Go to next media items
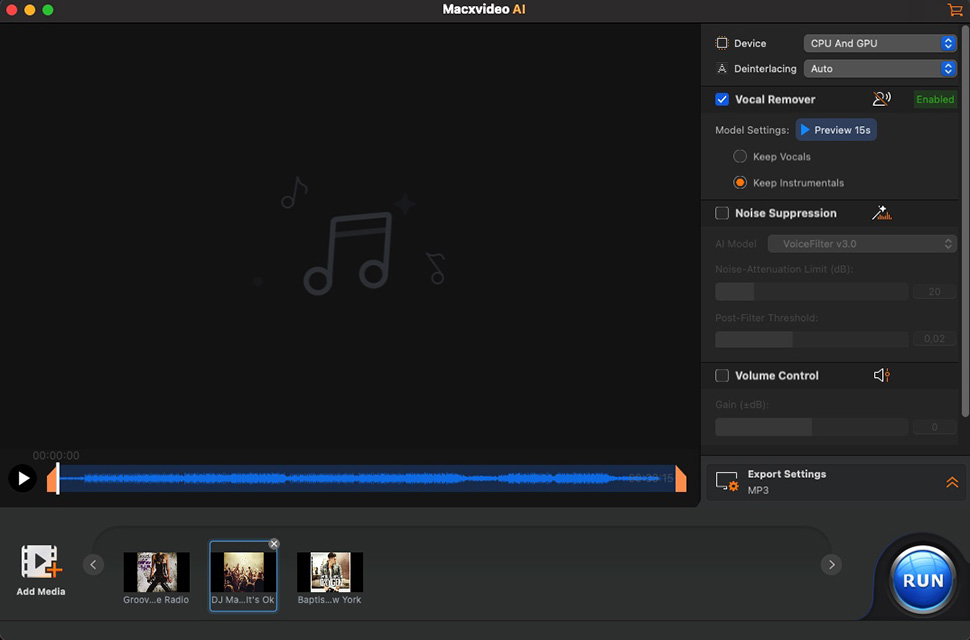The image size is (970, 640). (831, 565)
